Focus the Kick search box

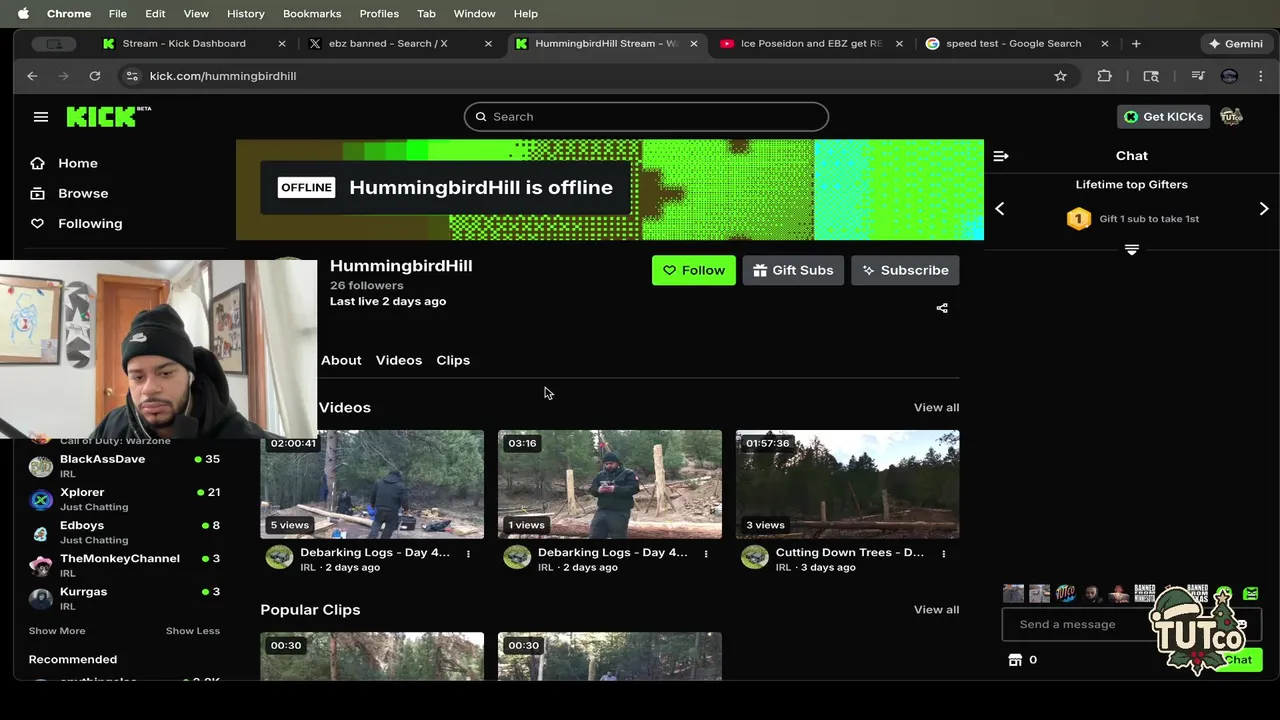coord(646,116)
